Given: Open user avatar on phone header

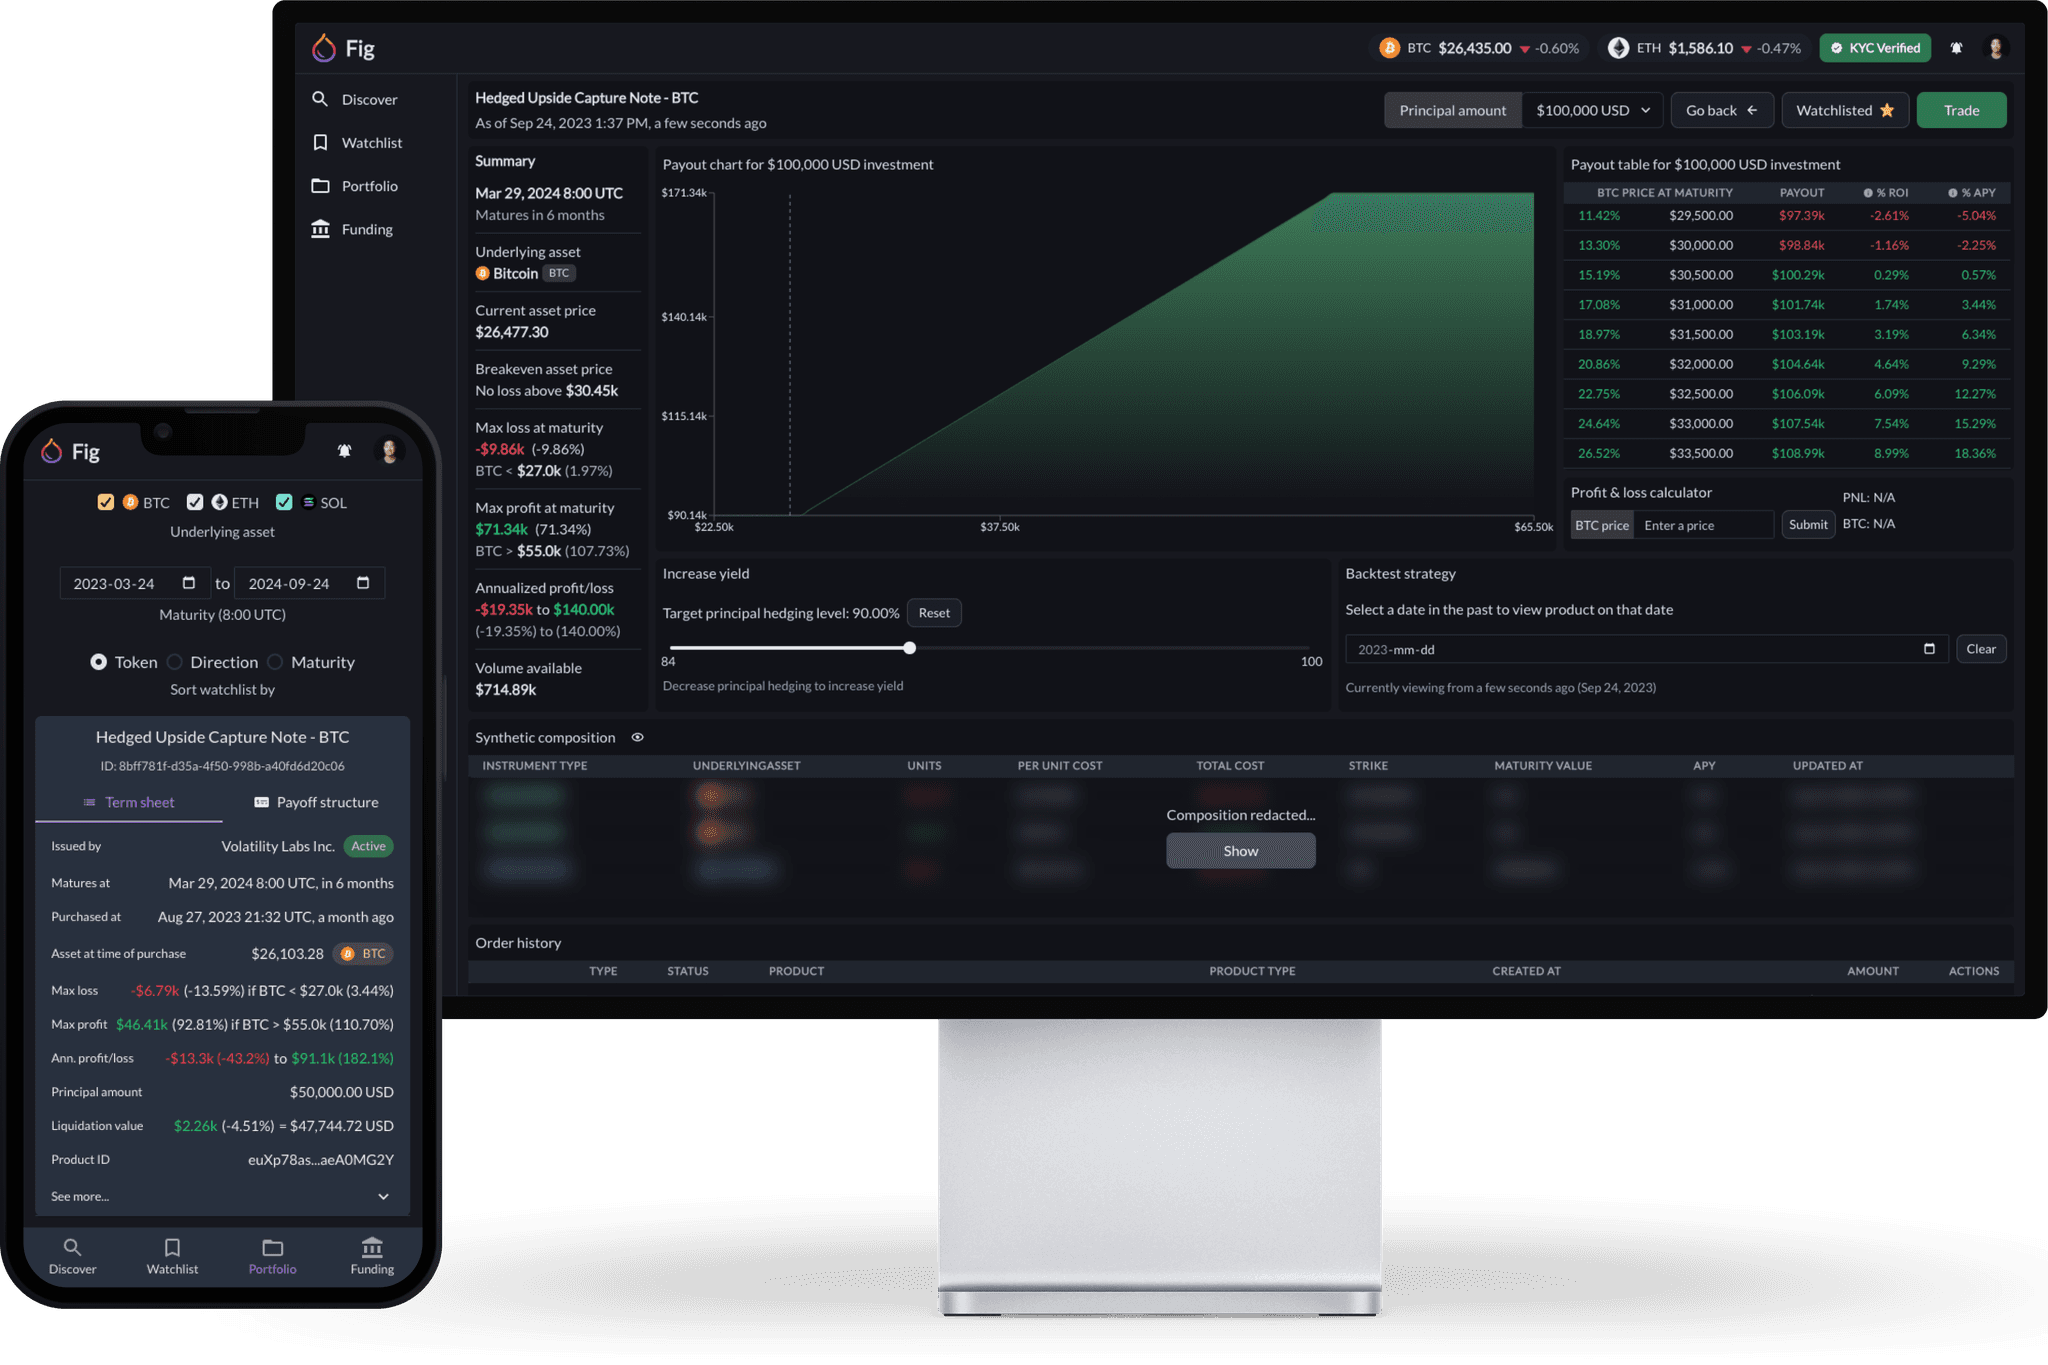Looking at the screenshot, I should pos(389,451).
